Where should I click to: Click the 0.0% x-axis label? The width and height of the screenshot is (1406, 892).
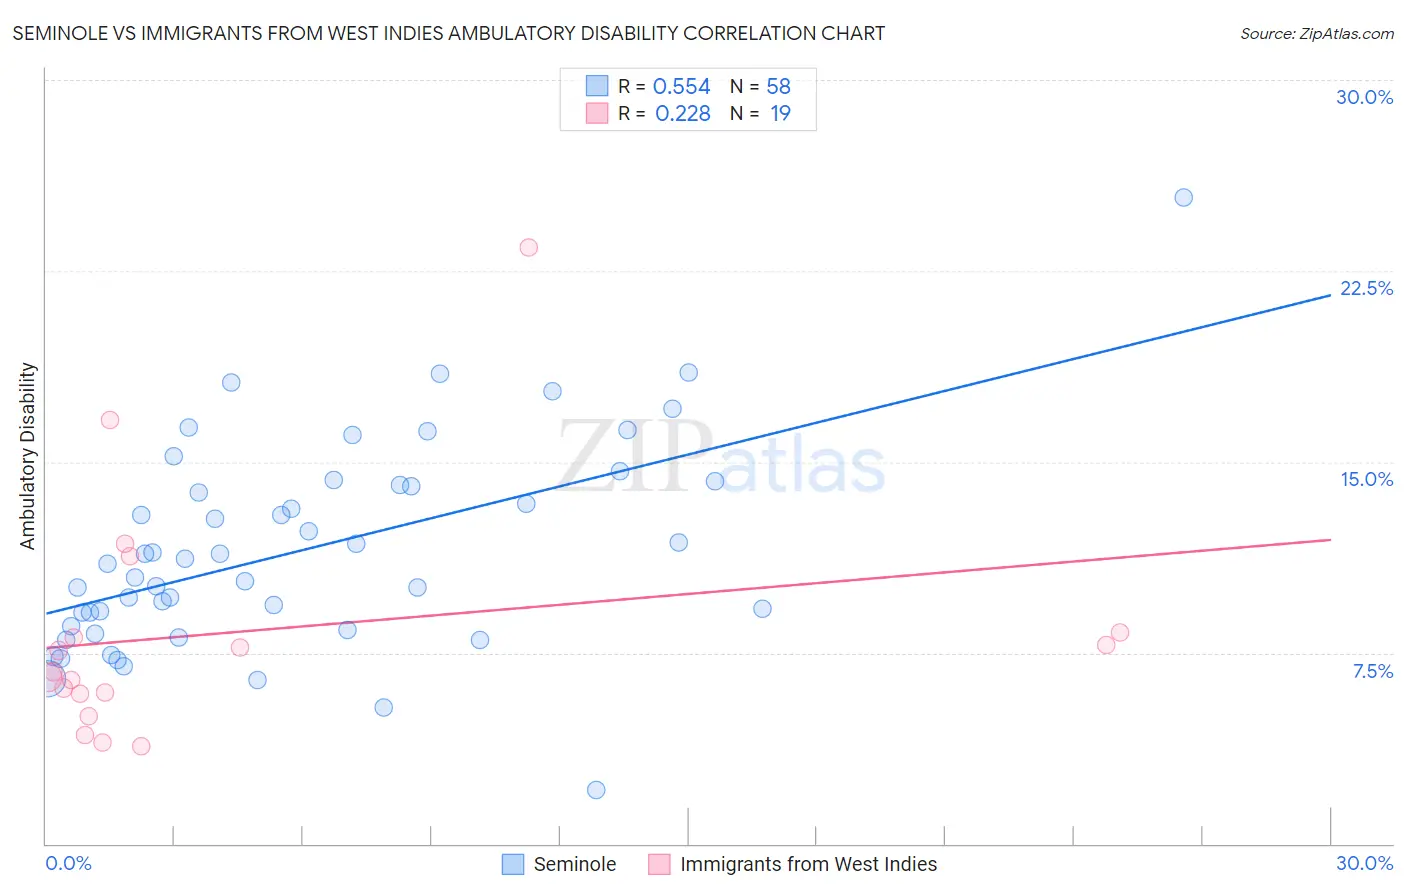click(x=68, y=863)
